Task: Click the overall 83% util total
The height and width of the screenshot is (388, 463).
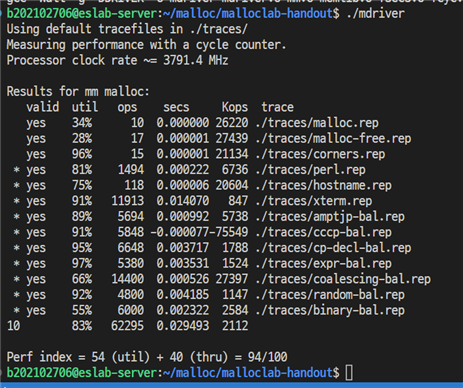Action: [x=82, y=326]
